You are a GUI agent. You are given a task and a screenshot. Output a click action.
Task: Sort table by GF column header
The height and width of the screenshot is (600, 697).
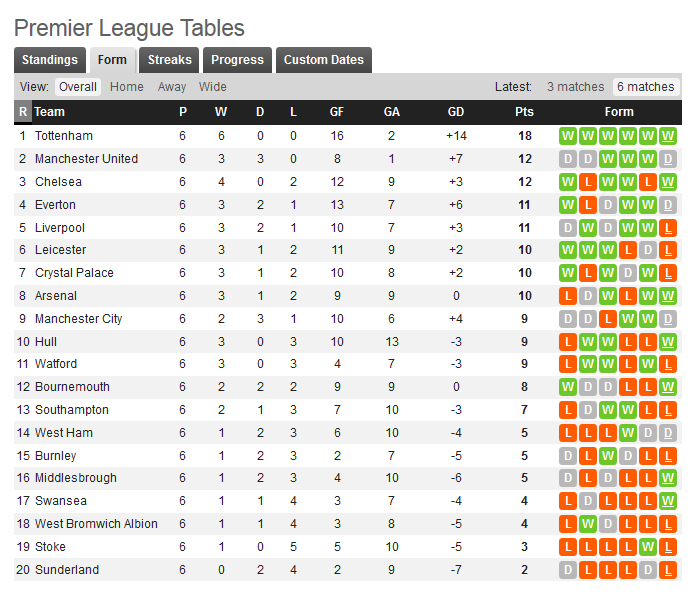pos(337,112)
